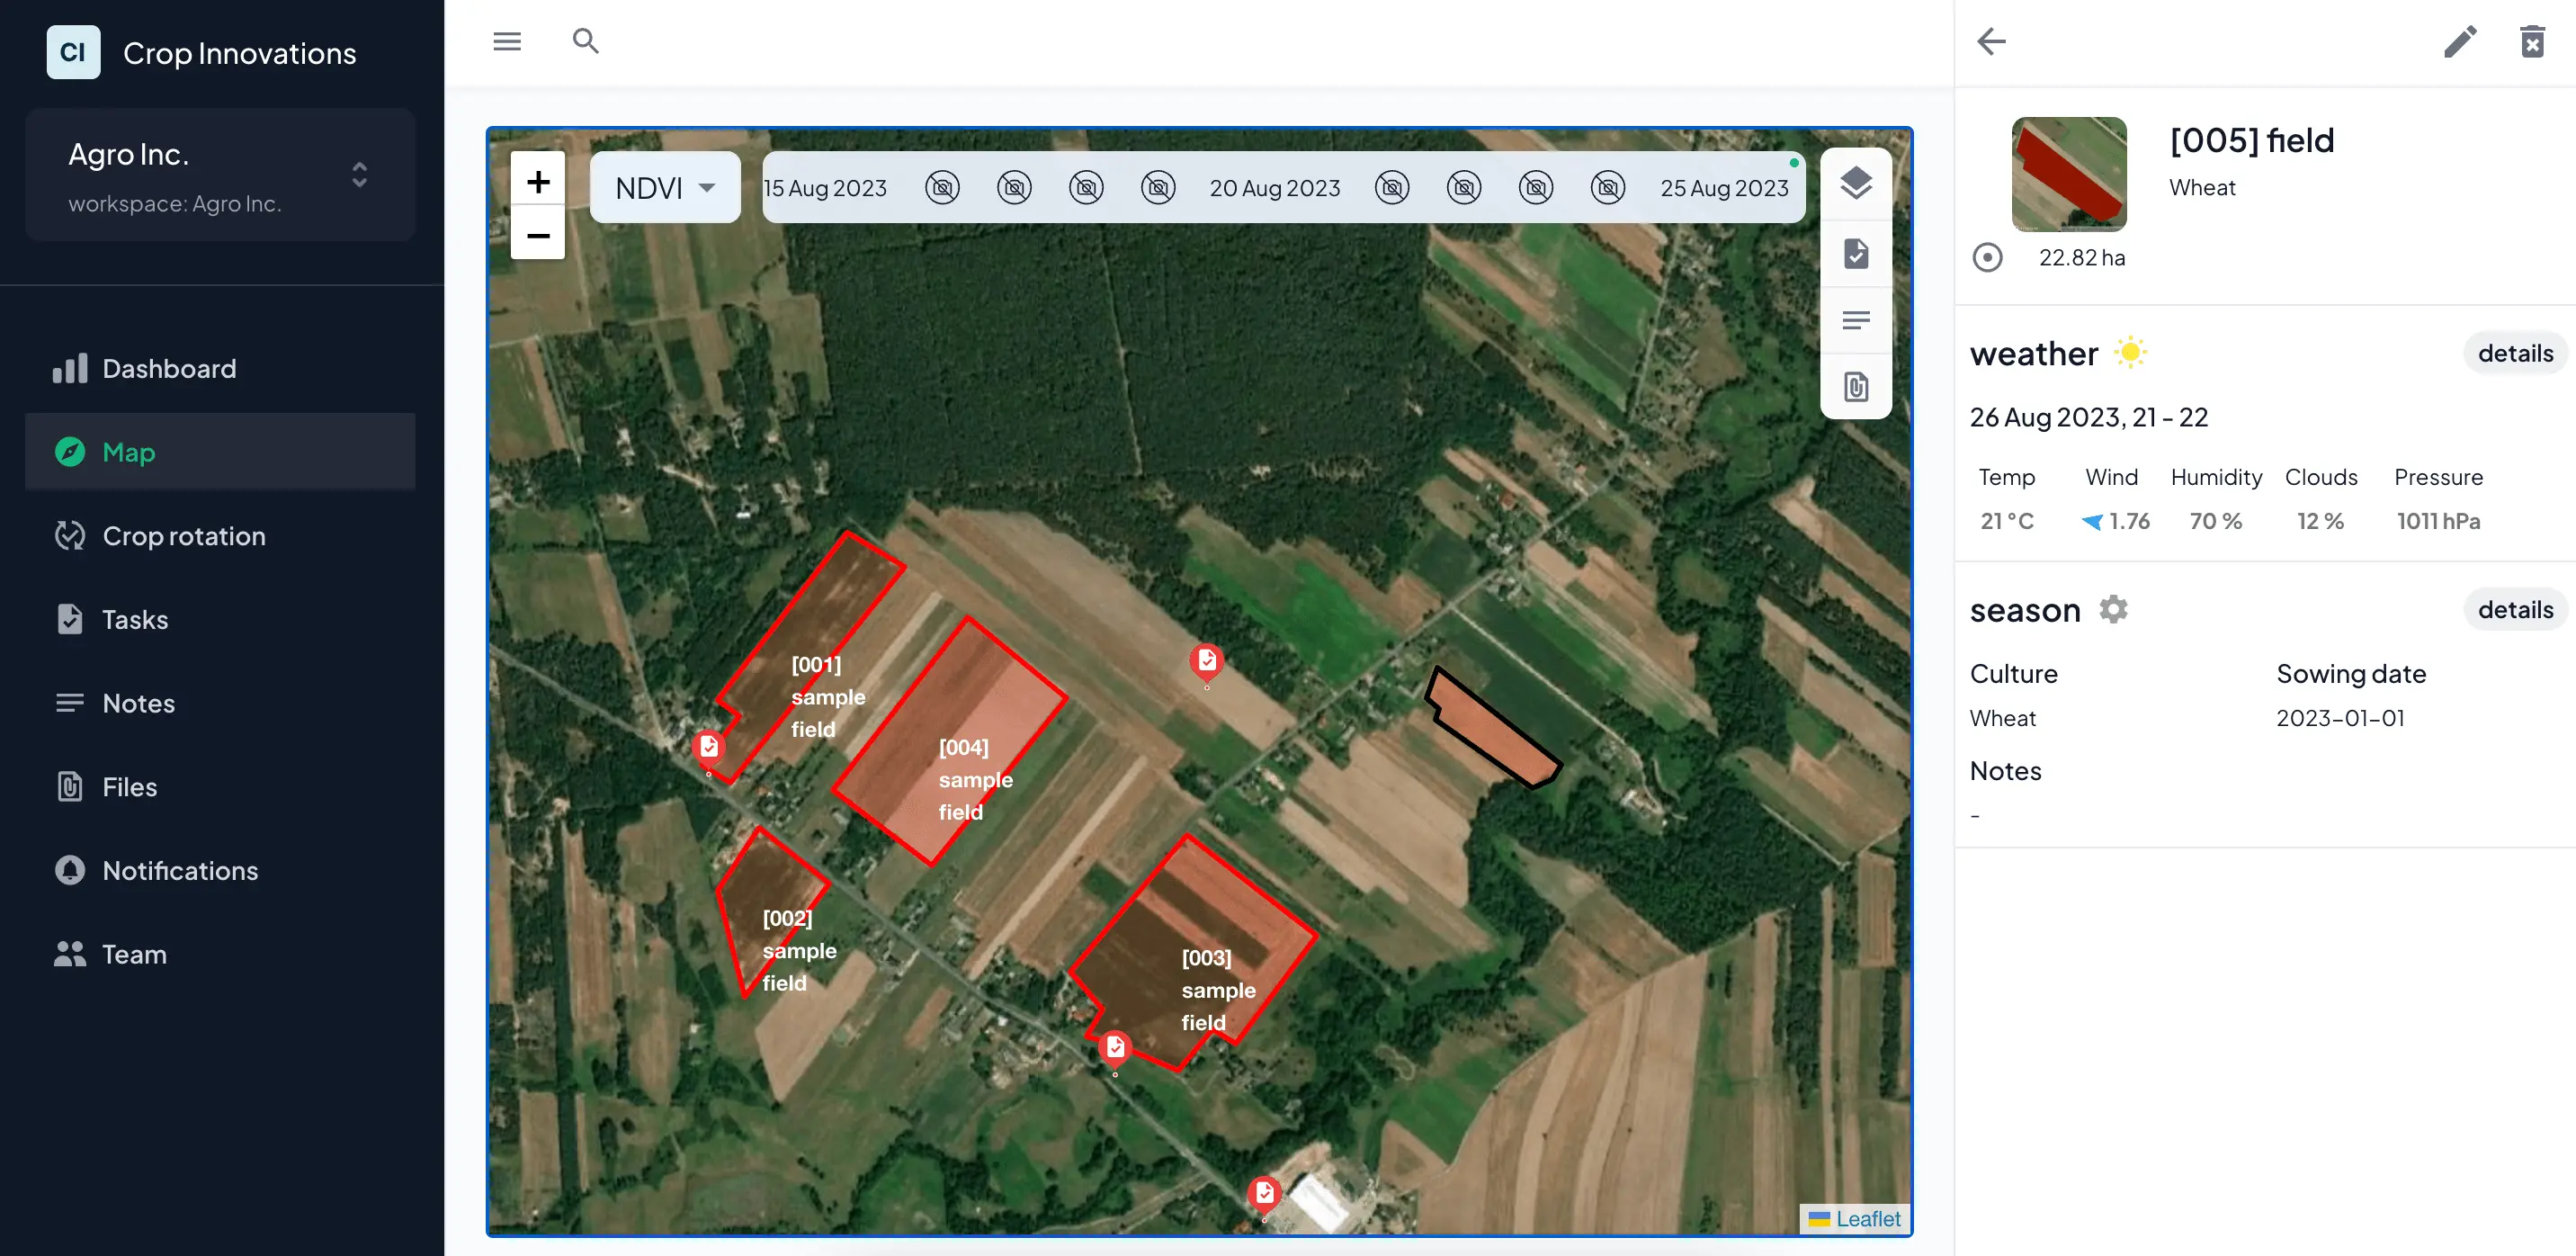This screenshot has height=1256, width=2576.
Task: Open the hamburger menu above the map
Action: click(x=506, y=41)
